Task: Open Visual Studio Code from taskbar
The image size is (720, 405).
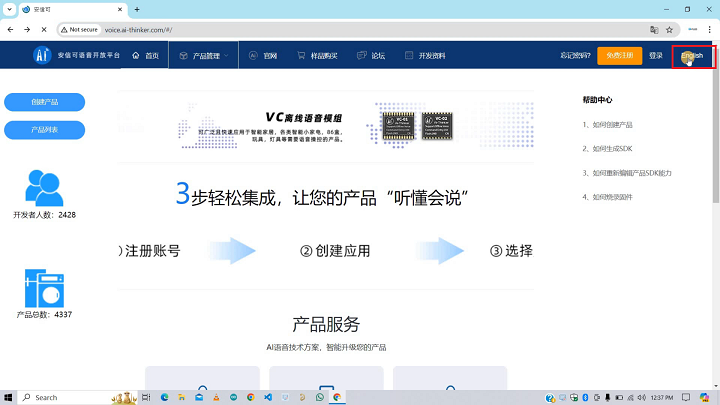Action: (268, 397)
